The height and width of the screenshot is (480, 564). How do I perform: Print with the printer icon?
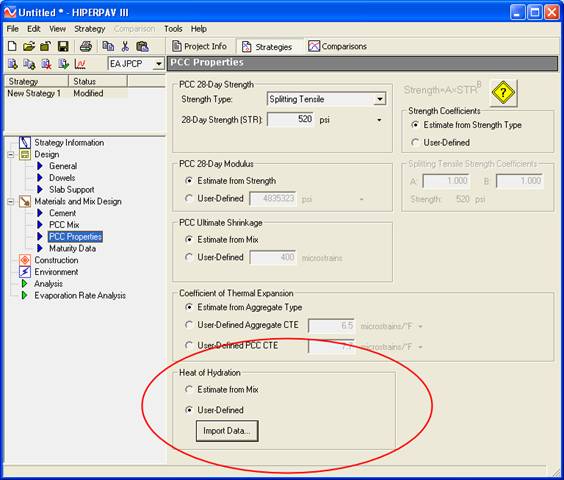pos(86,46)
